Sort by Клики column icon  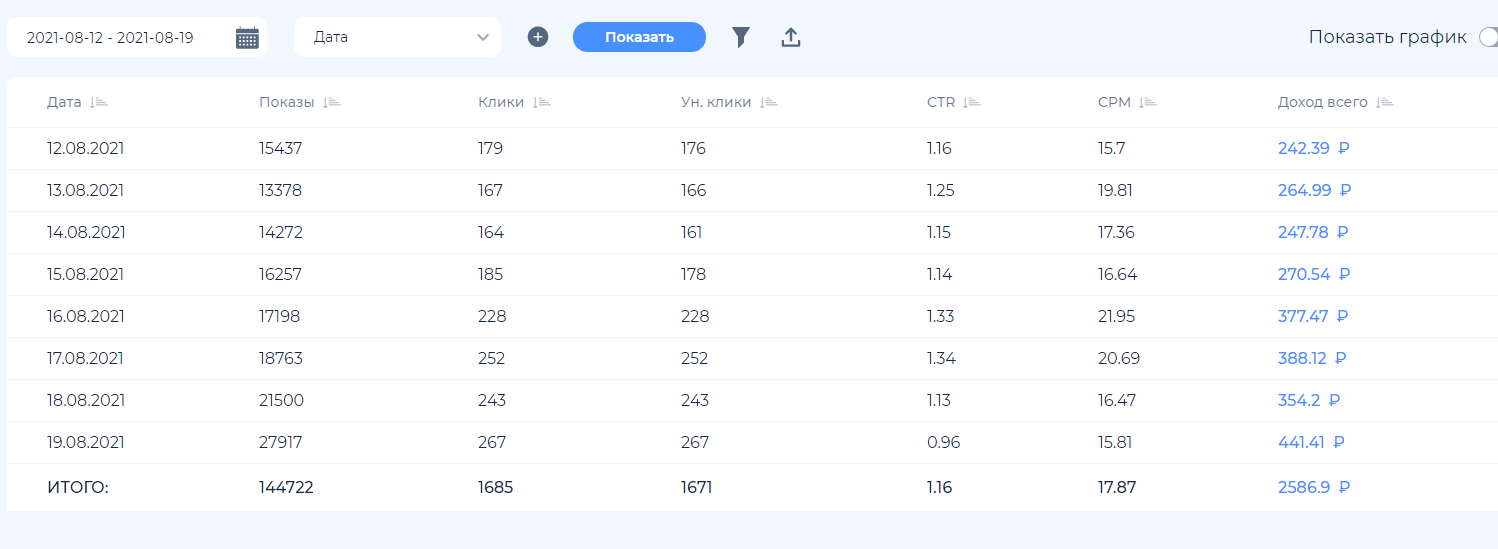click(x=542, y=102)
